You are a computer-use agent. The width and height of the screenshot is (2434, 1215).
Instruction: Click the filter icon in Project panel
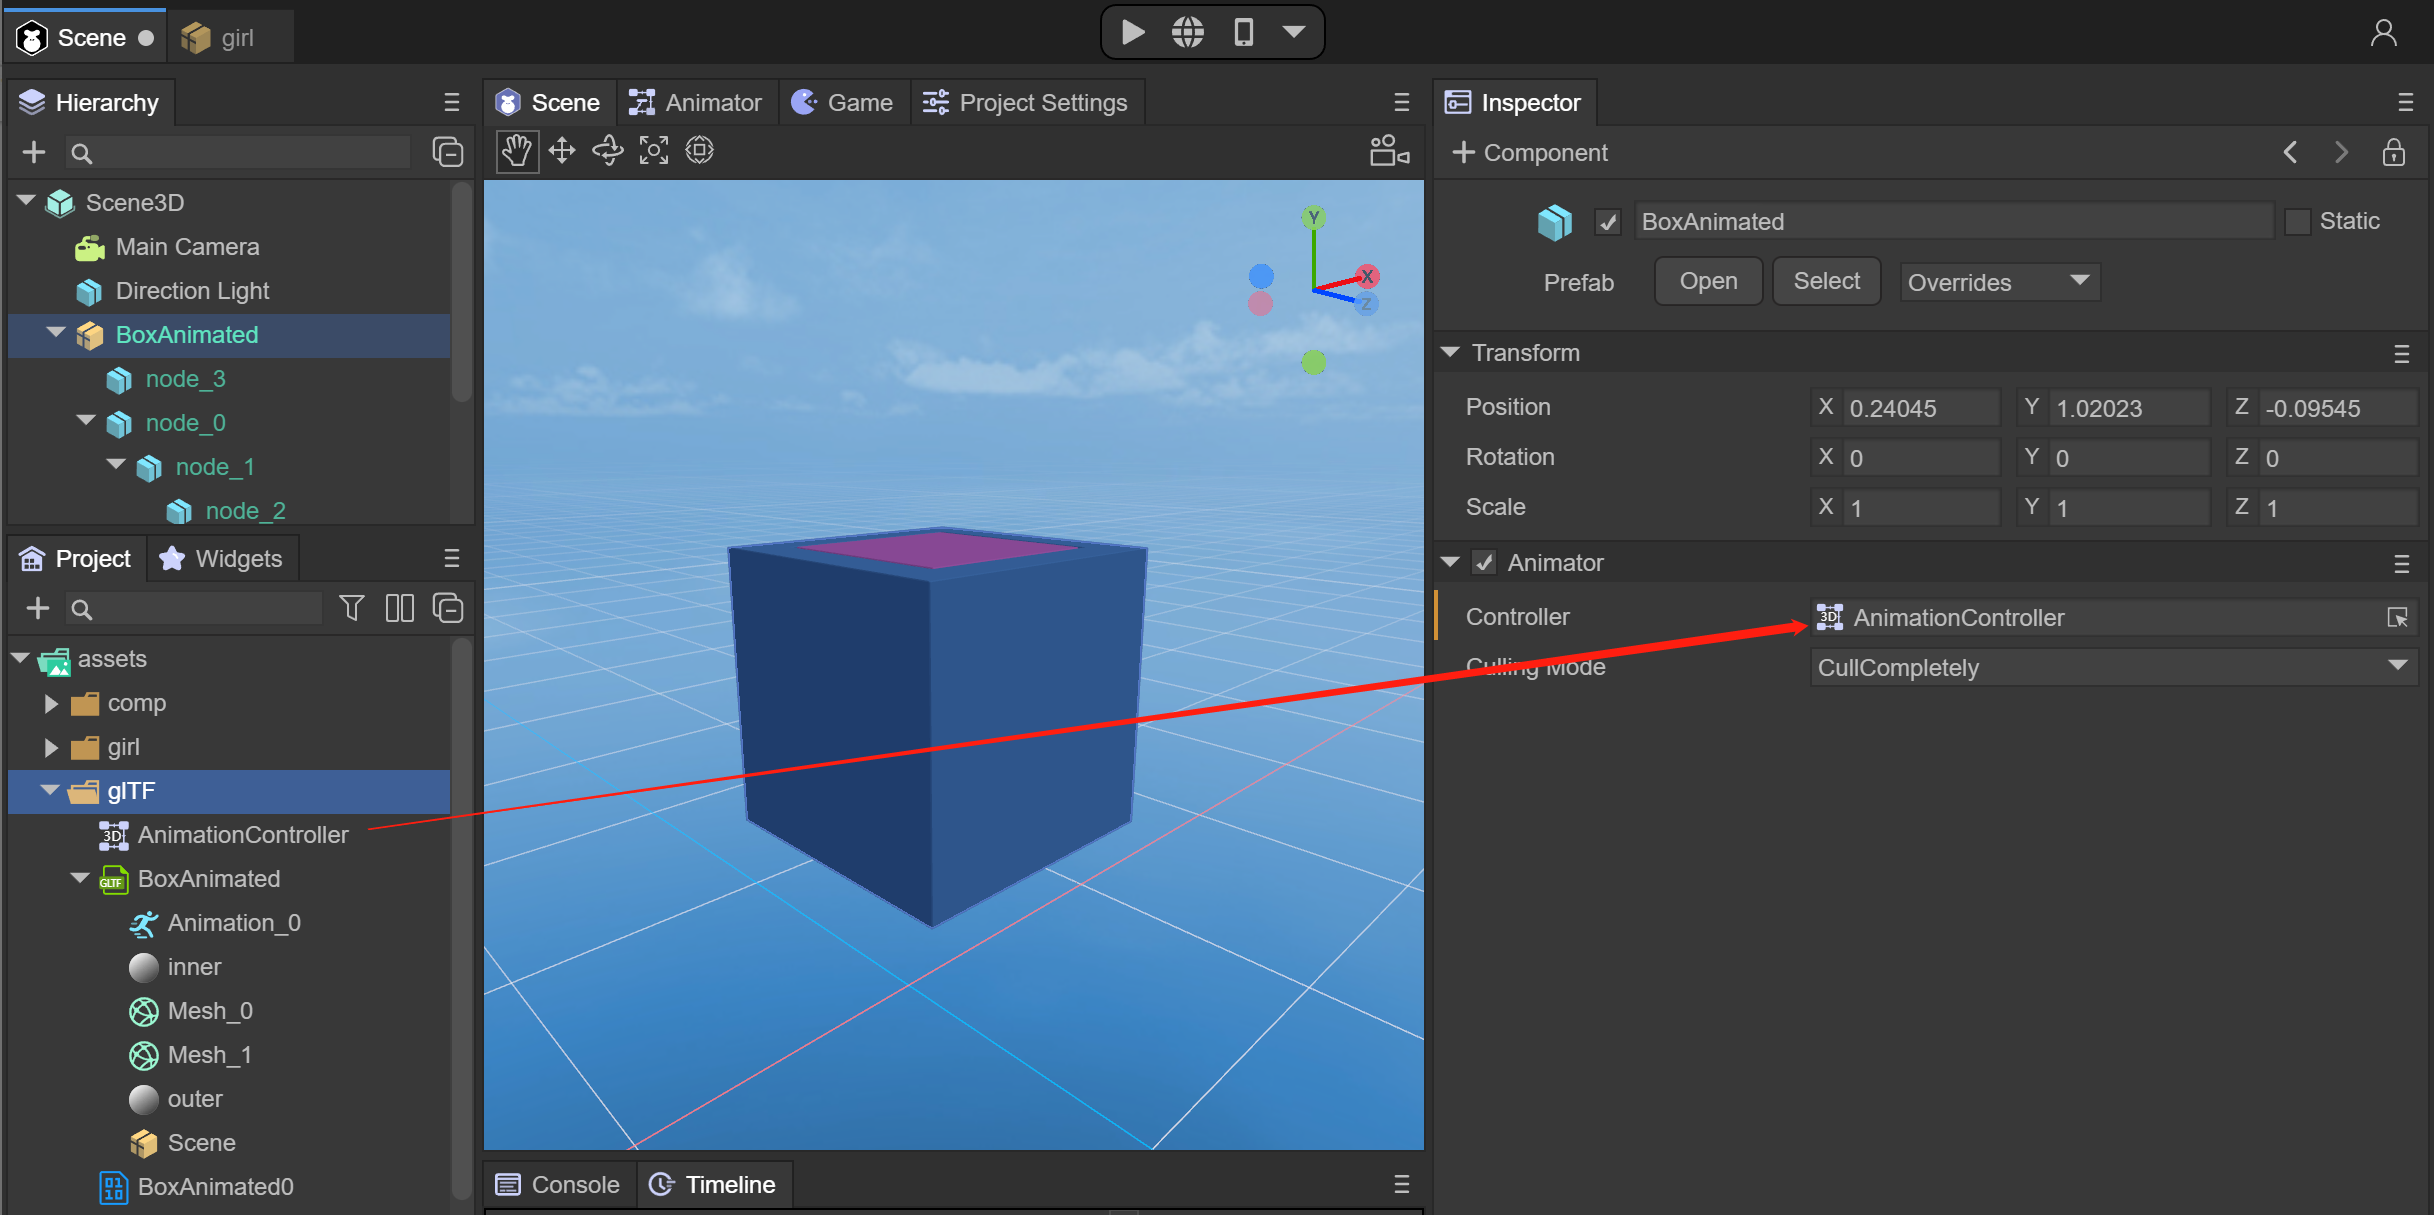coord(351,608)
